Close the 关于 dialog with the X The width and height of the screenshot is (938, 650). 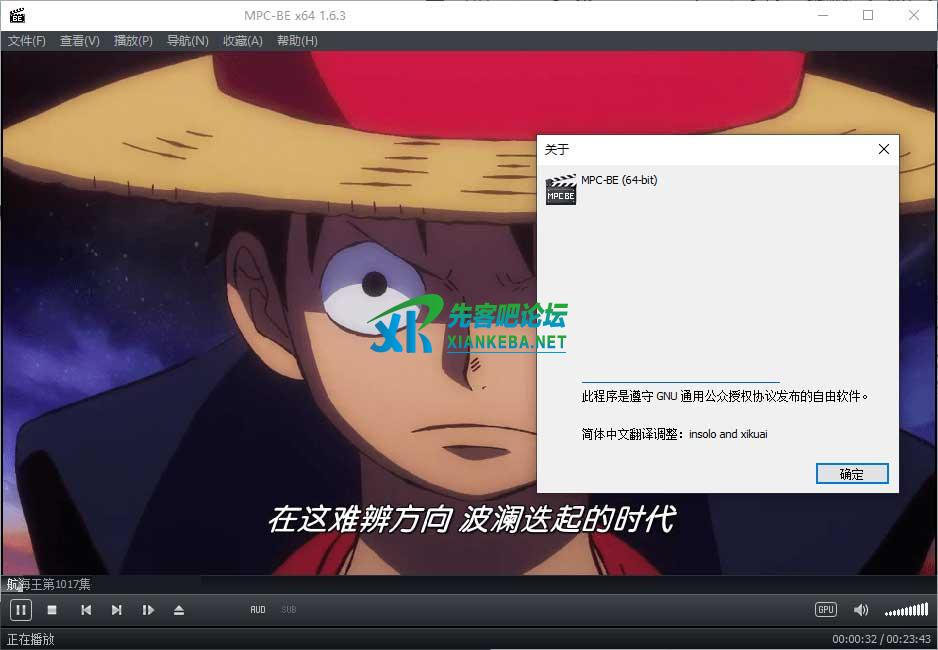(883, 149)
